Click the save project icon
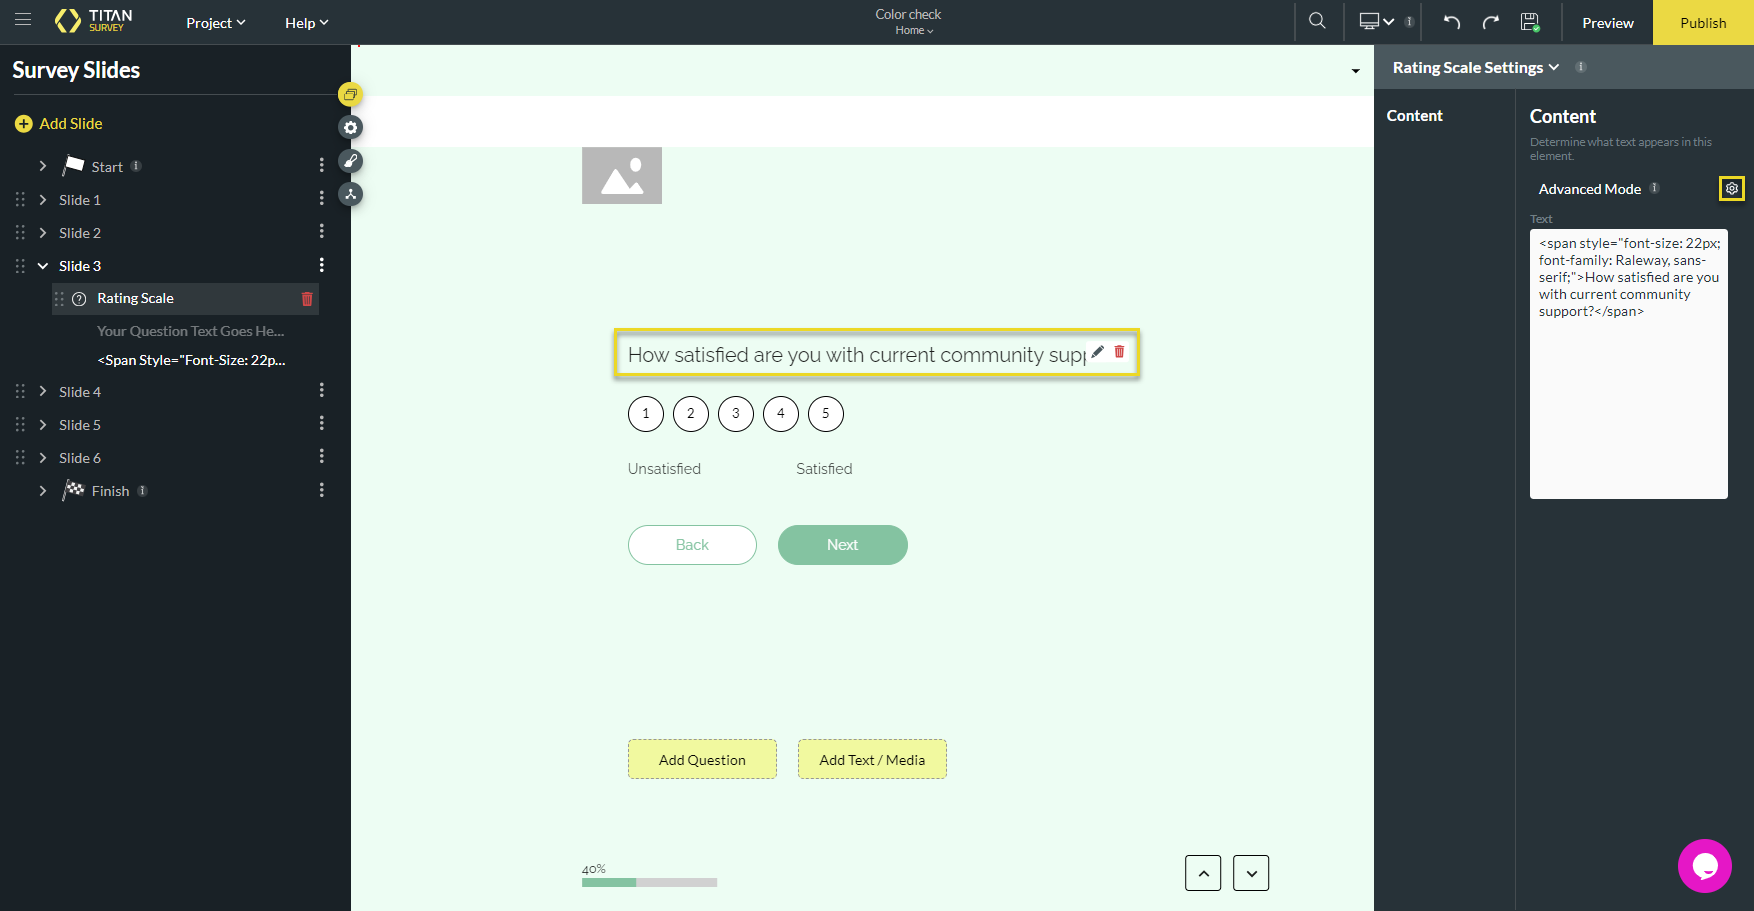Screen dimensions: 1754x911 [x=1529, y=22]
